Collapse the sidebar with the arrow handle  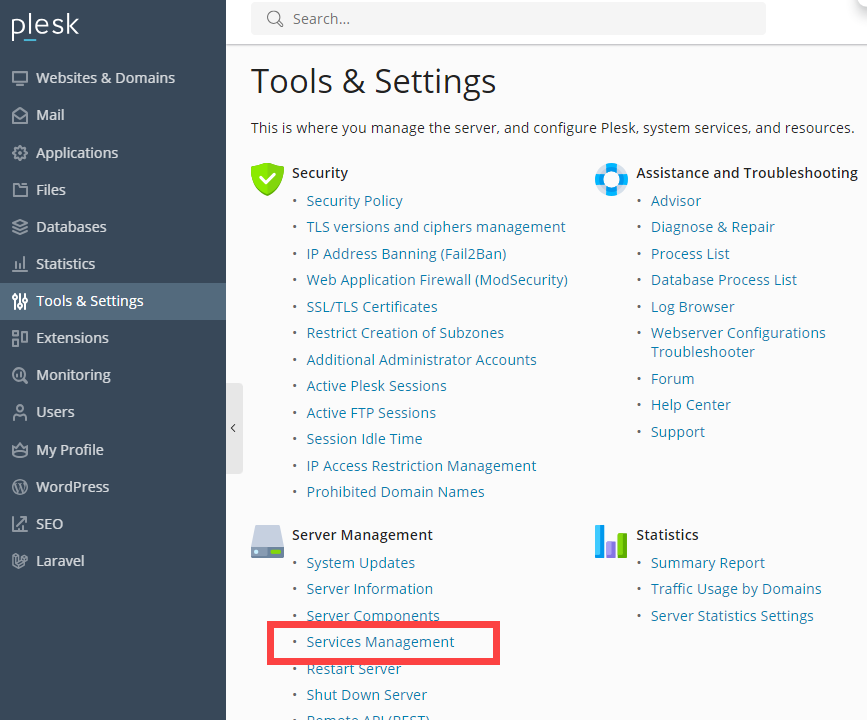234,428
